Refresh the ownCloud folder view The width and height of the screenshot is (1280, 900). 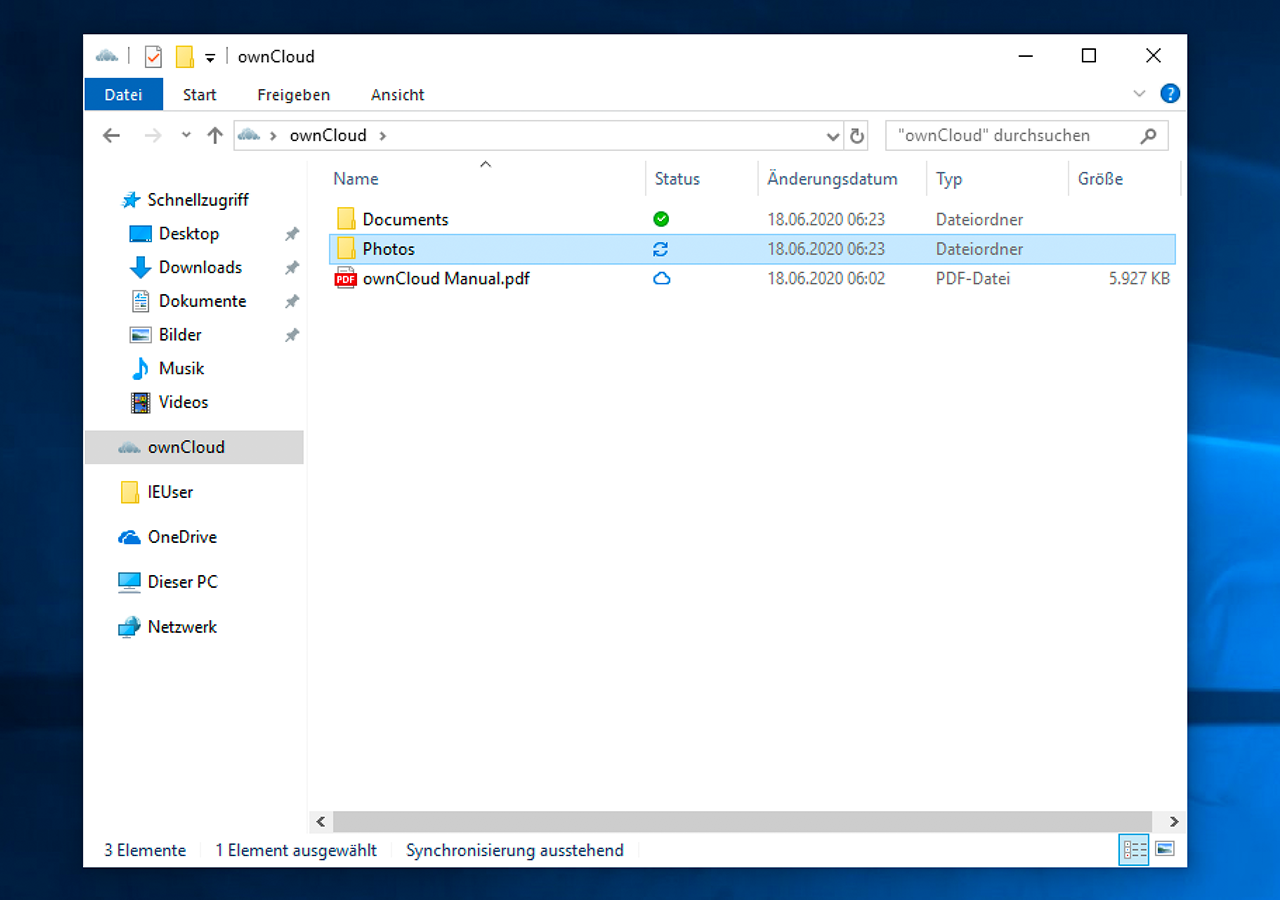pyautogui.click(x=856, y=135)
